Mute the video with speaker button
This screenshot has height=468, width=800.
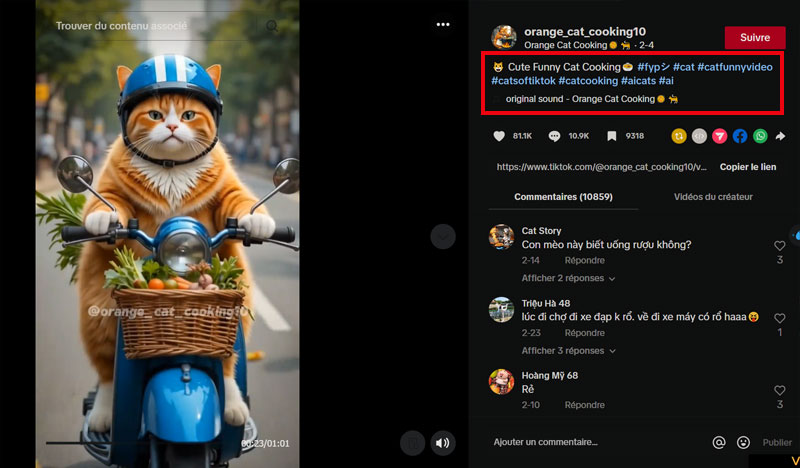pos(442,442)
